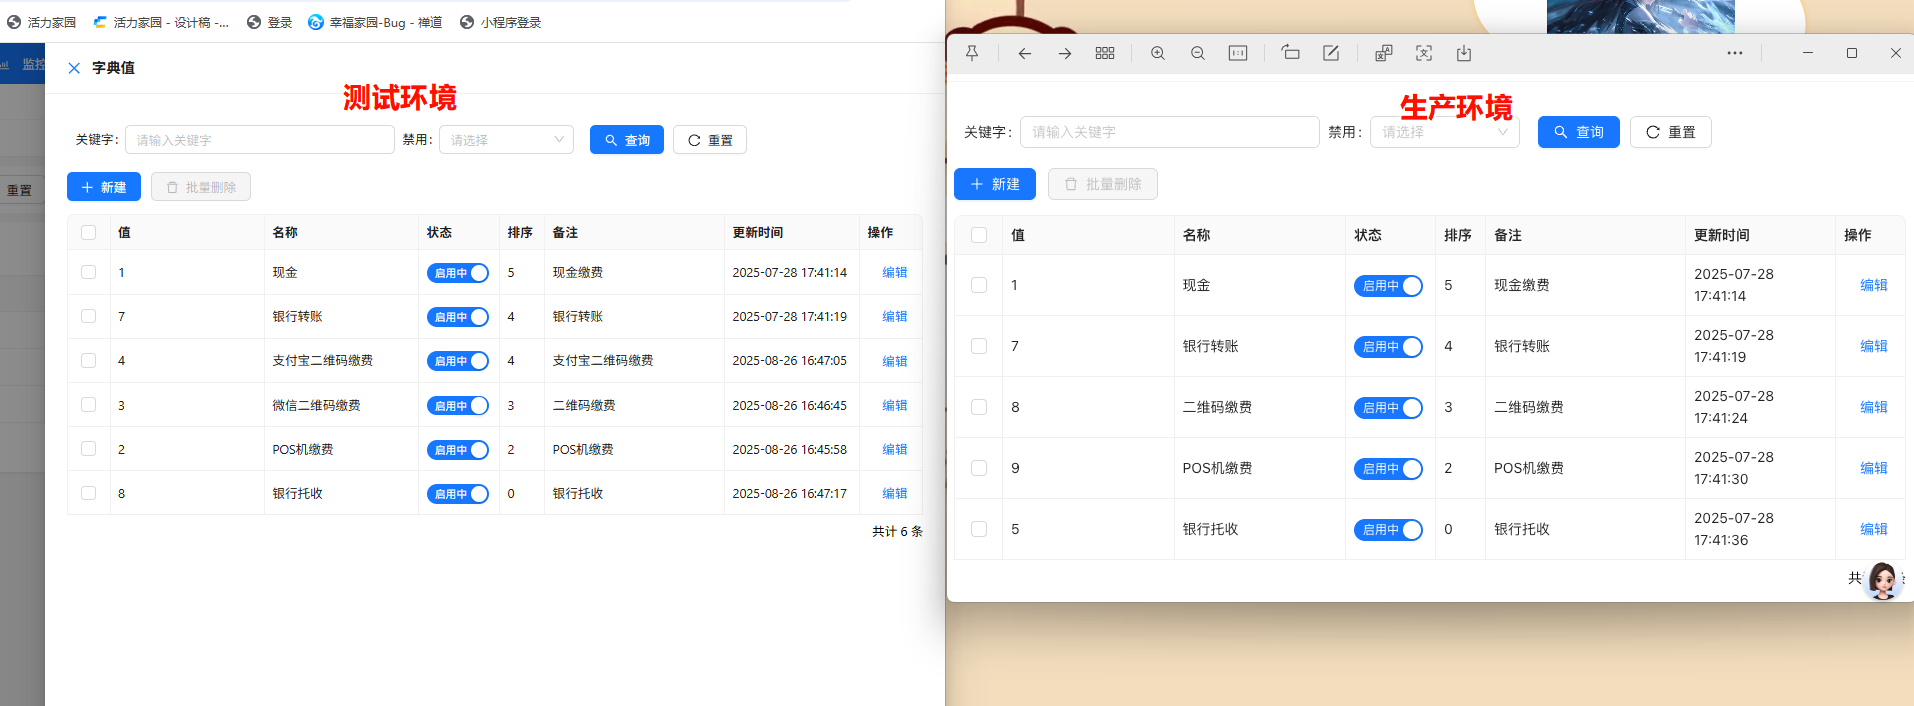Screen dimensions: 1914x706
Task: Check the 二维码缴费 row in production table
Action: coord(979,407)
